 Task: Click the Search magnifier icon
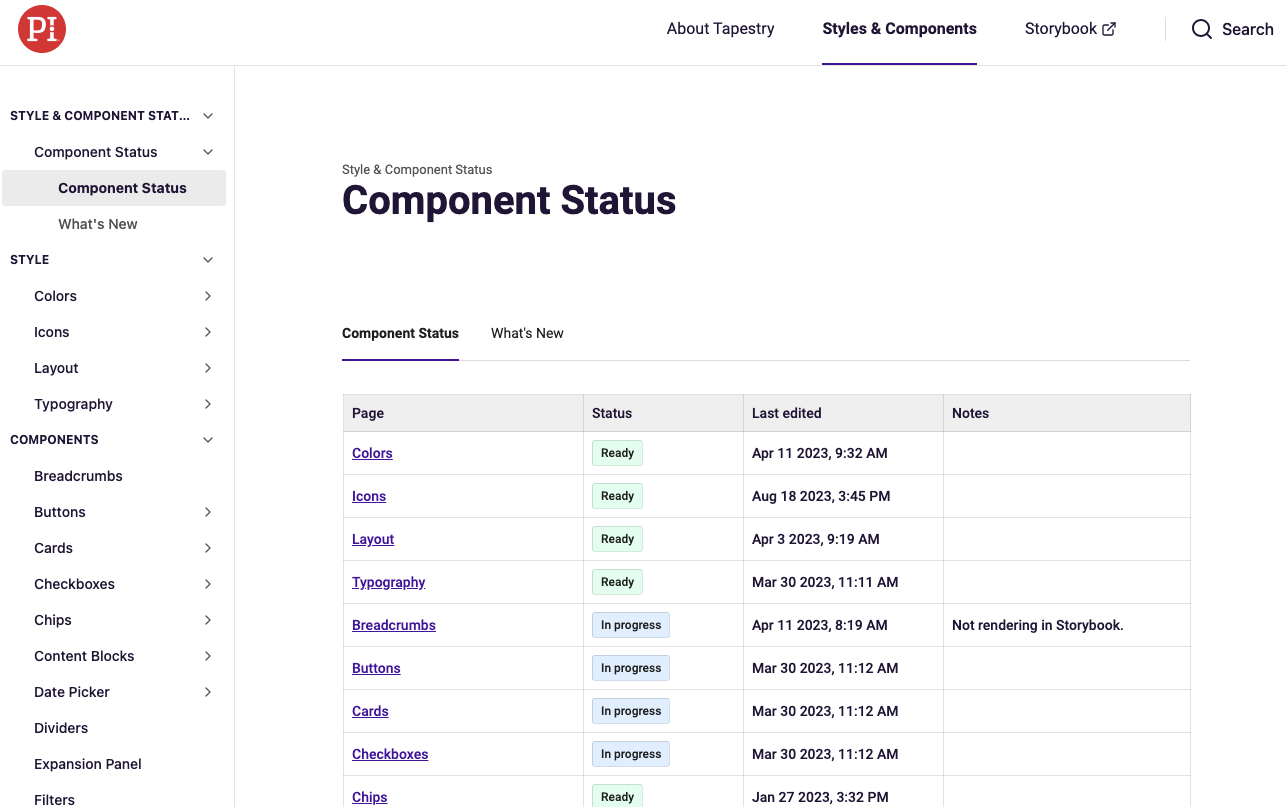1202,29
